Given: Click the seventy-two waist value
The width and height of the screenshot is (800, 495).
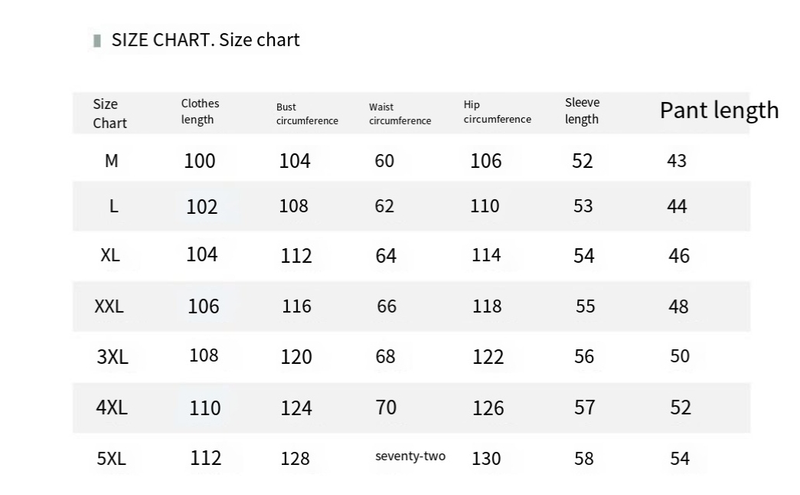Looking at the screenshot, I should pos(410,457).
